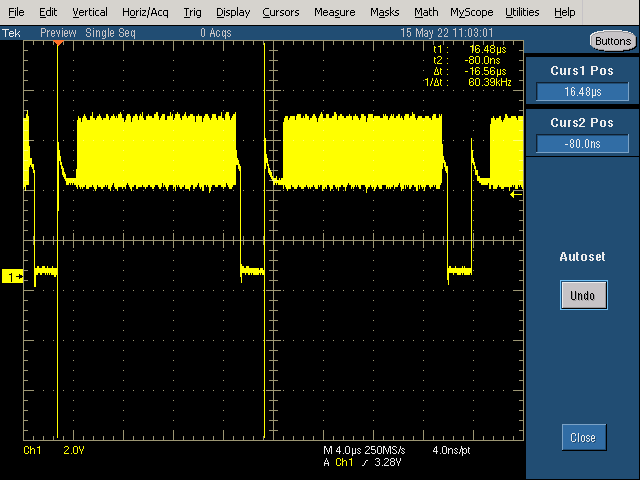Click the Curs1 Pos label
The image size is (640, 480).
click(x=582, y=71)
